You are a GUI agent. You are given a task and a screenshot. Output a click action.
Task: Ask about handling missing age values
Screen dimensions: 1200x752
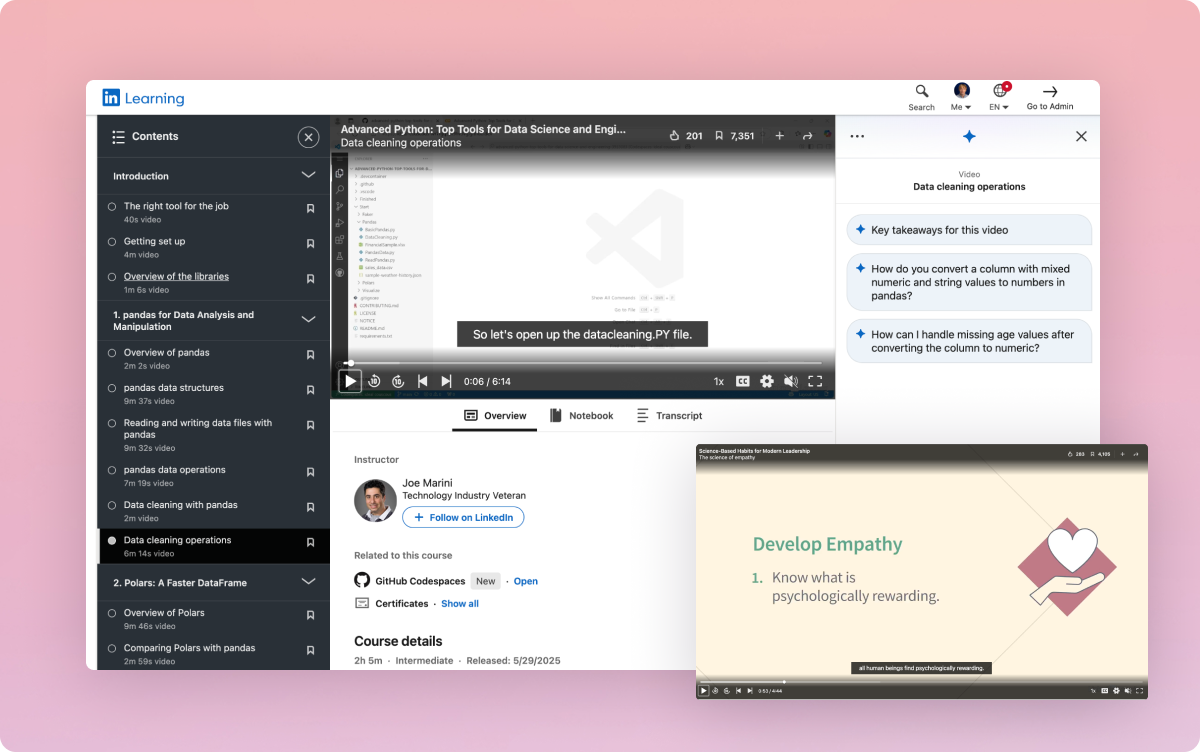tap(969, 341)
